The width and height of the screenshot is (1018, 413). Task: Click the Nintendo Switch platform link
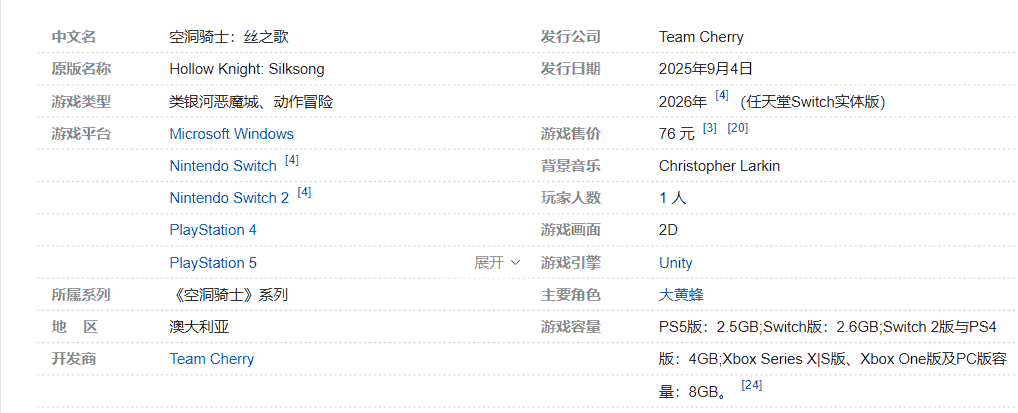[223, 166]
